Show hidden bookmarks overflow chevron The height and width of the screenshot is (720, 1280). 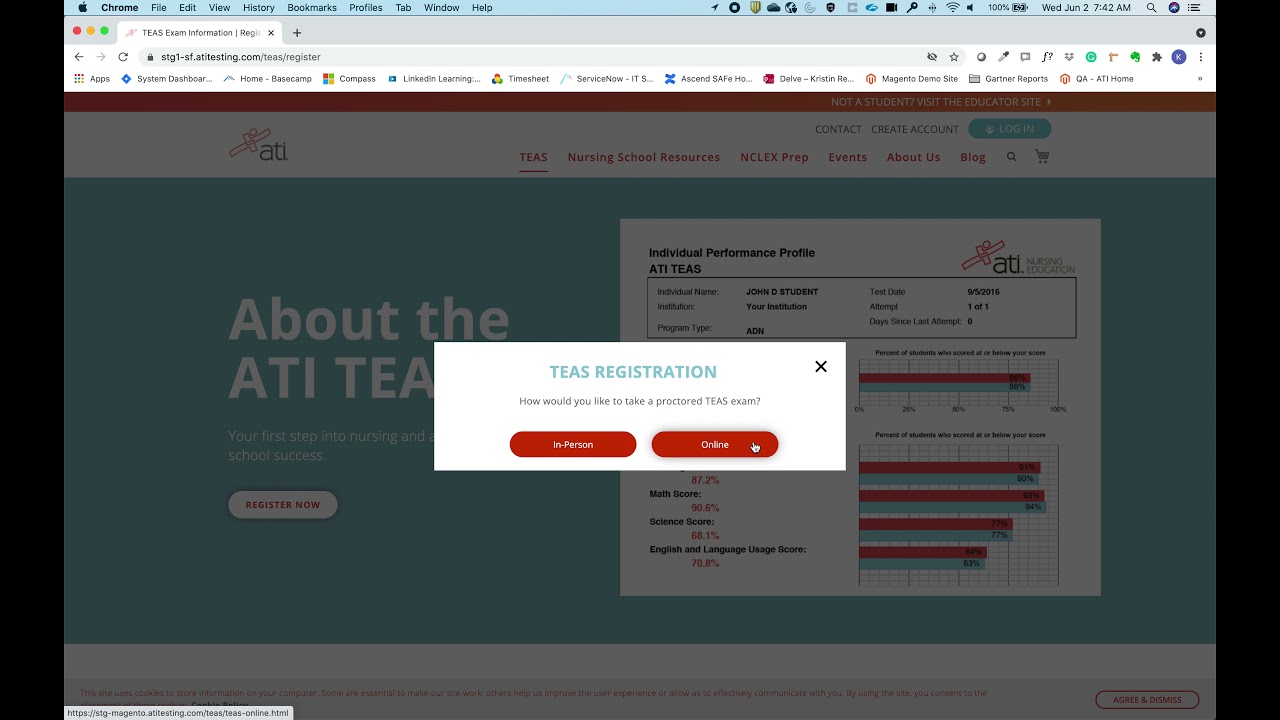coord(1200,79)
